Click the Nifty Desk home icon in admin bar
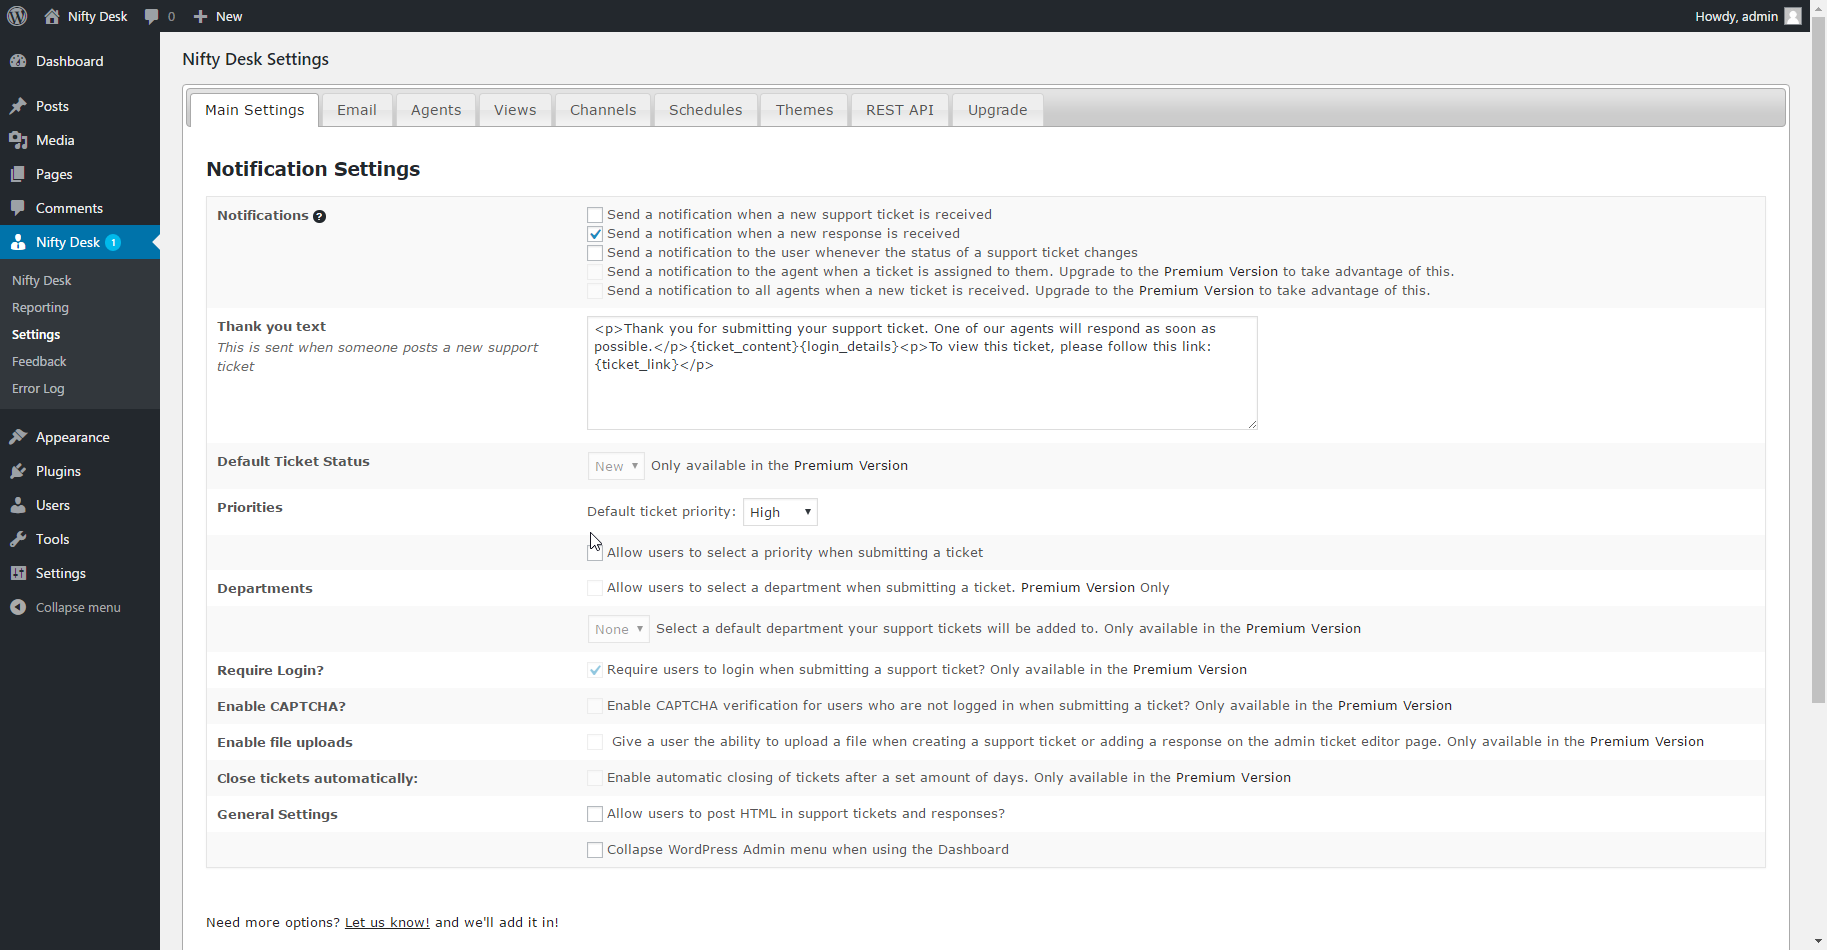1827x950 pixels. coord(52,16)
